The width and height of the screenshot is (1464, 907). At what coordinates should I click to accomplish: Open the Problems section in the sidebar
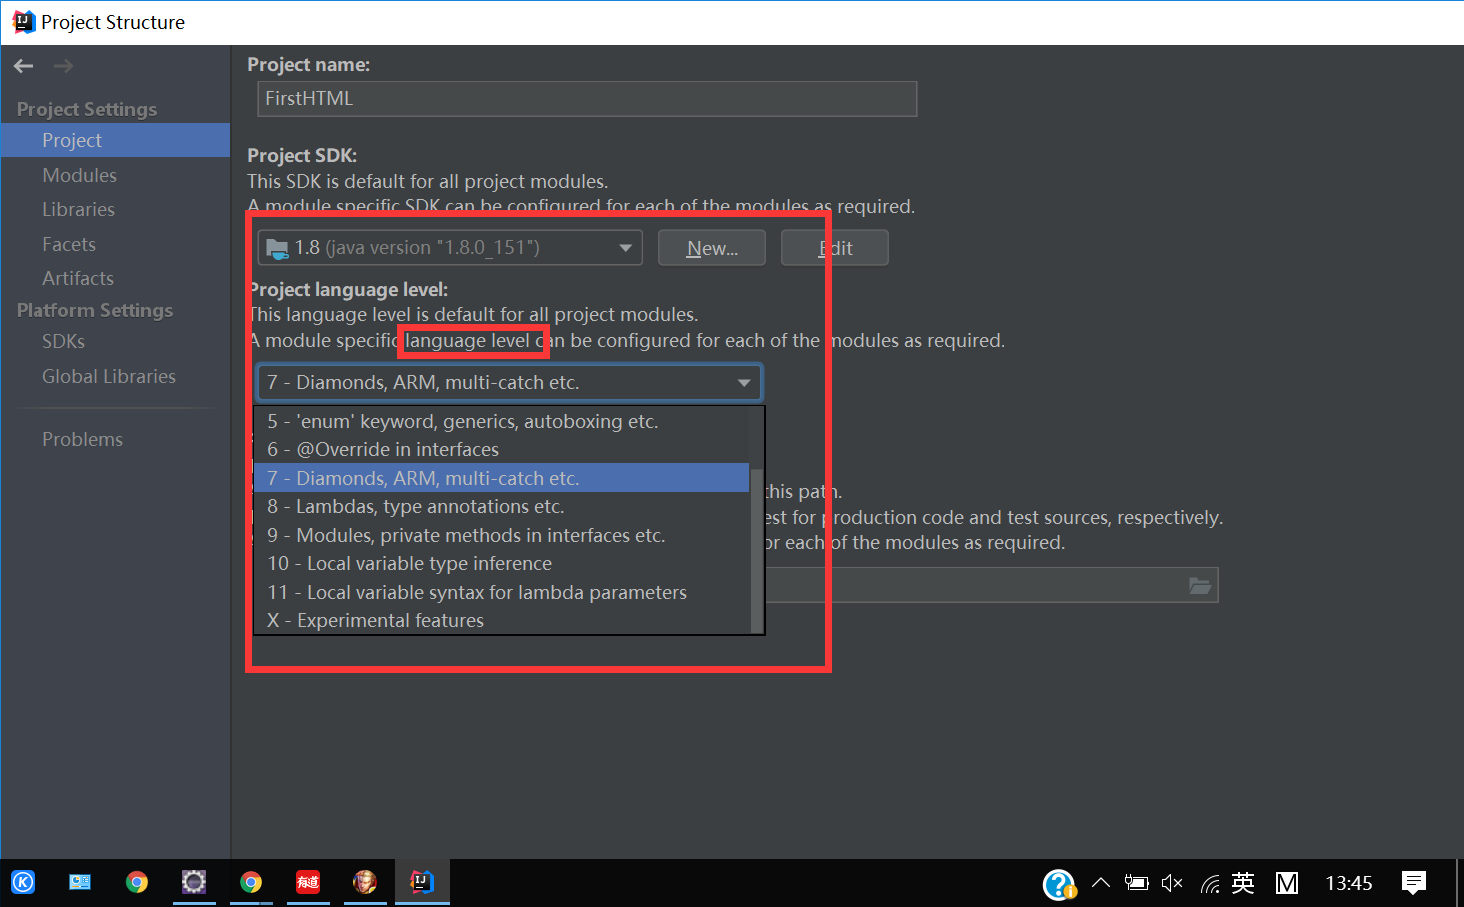(82, 438)
